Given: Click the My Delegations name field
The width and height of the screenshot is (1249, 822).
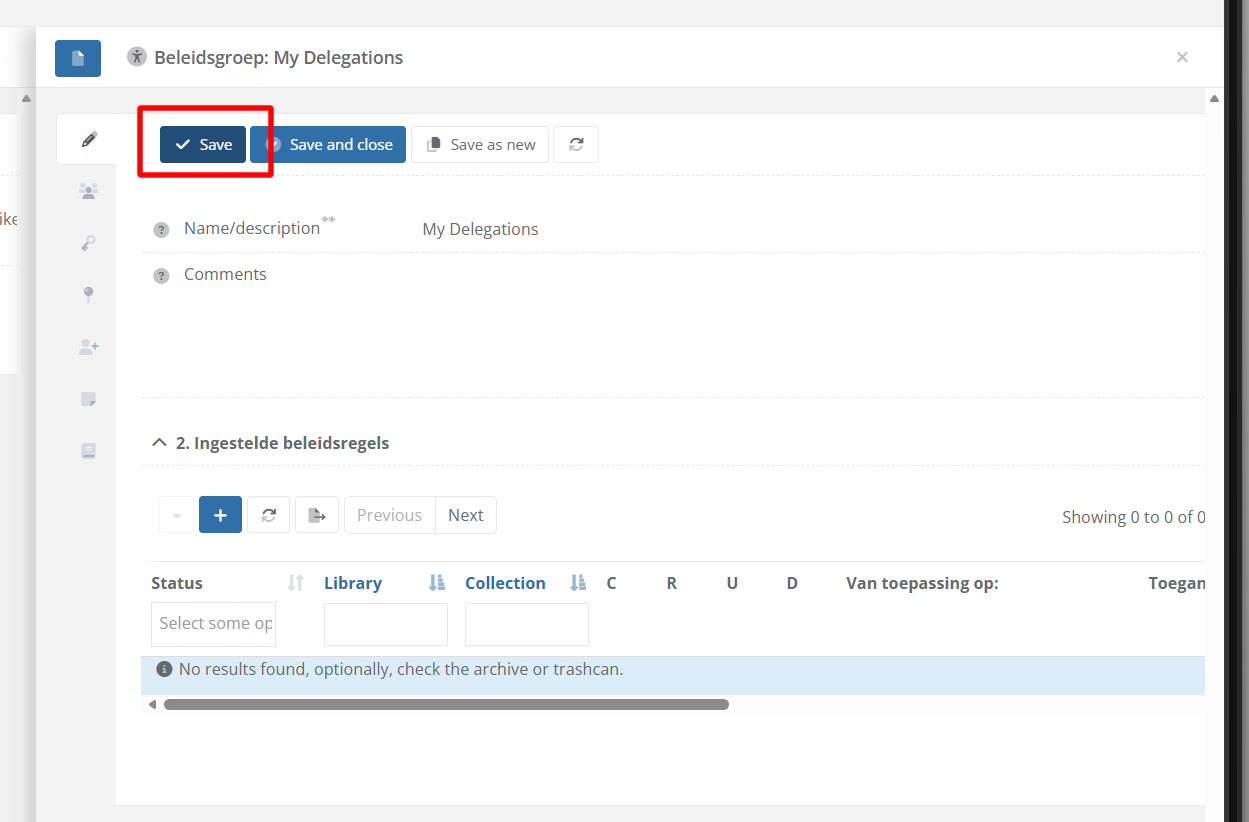Looking at the screenshot, I should click(x=480, y=229).
